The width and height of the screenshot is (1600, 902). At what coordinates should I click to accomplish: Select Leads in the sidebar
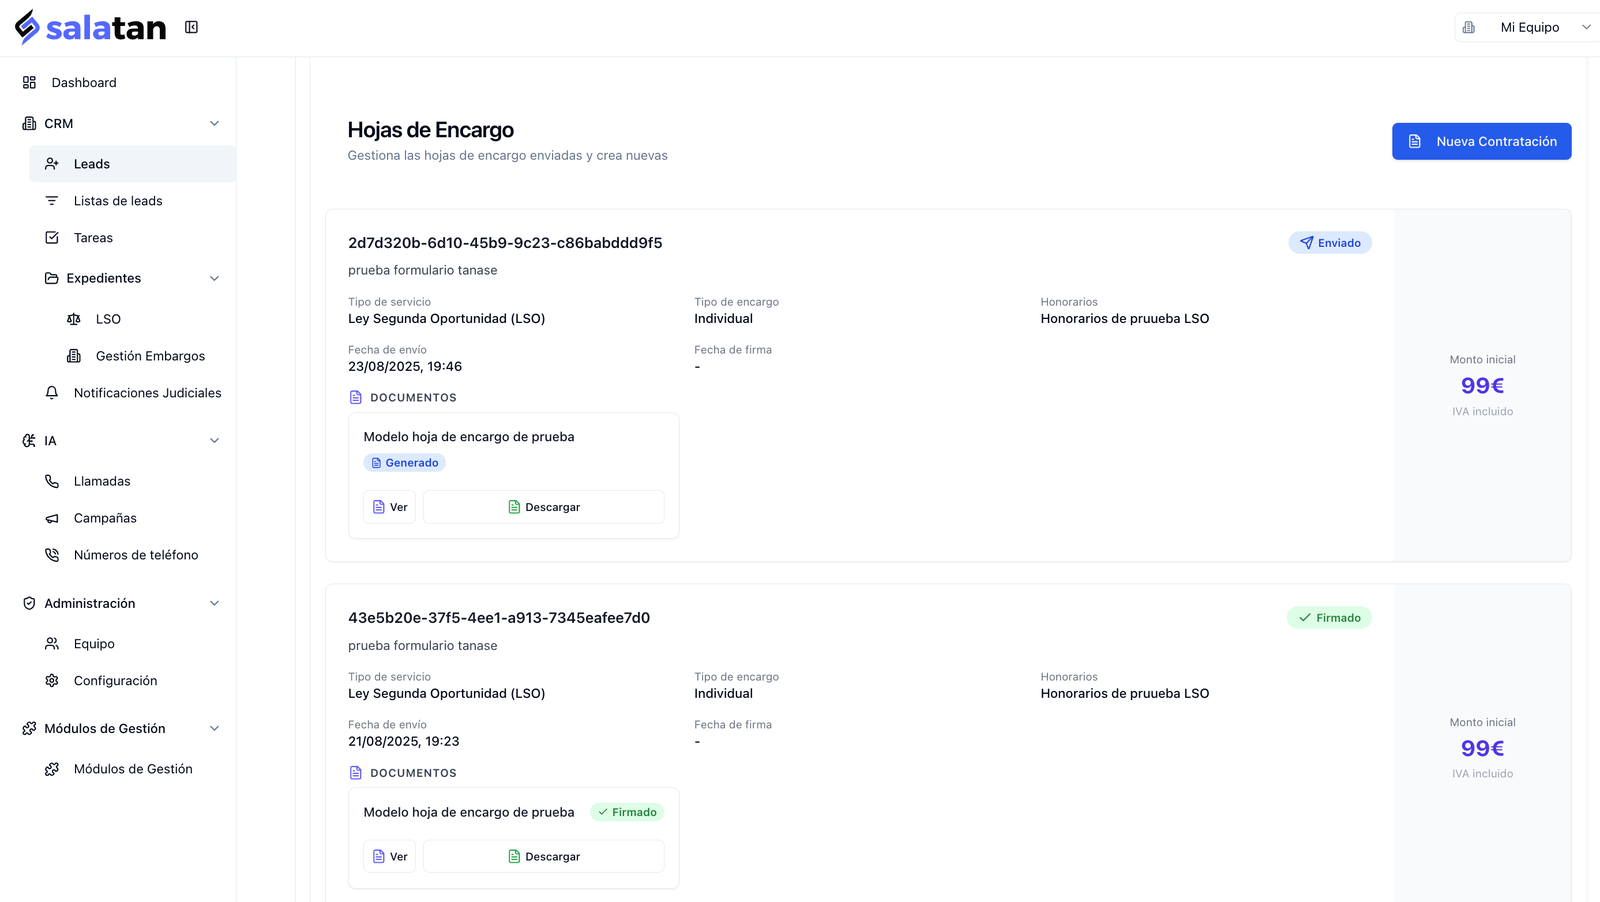[x=133, y=163]
